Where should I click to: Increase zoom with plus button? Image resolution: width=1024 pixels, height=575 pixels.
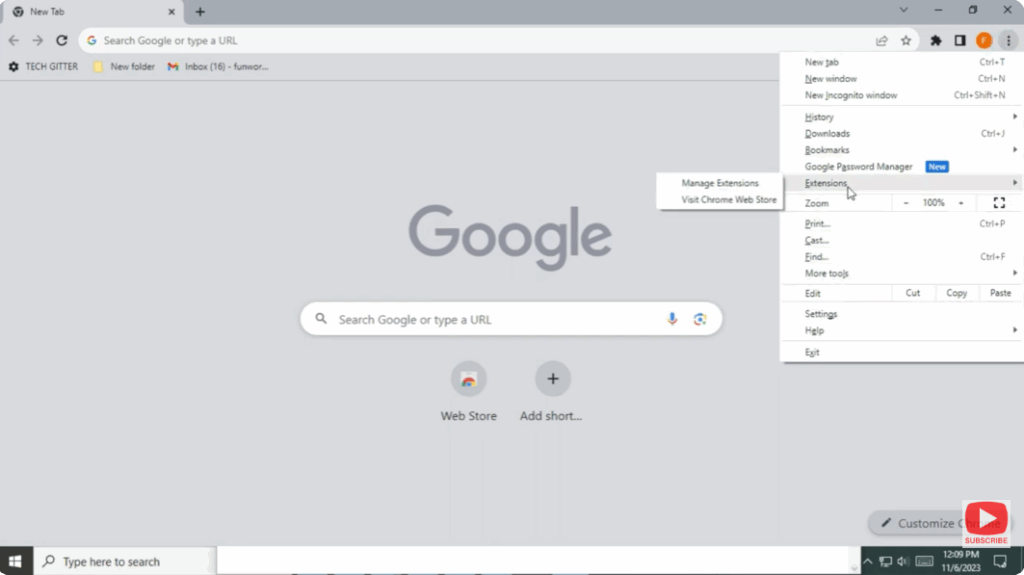(x=961, y=203)
